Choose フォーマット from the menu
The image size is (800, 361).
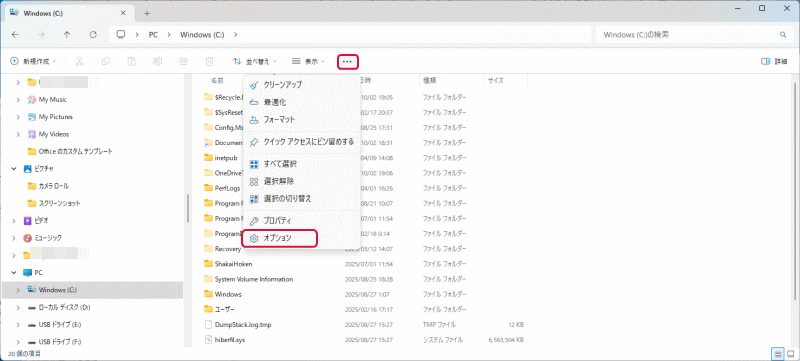[302, 120]
